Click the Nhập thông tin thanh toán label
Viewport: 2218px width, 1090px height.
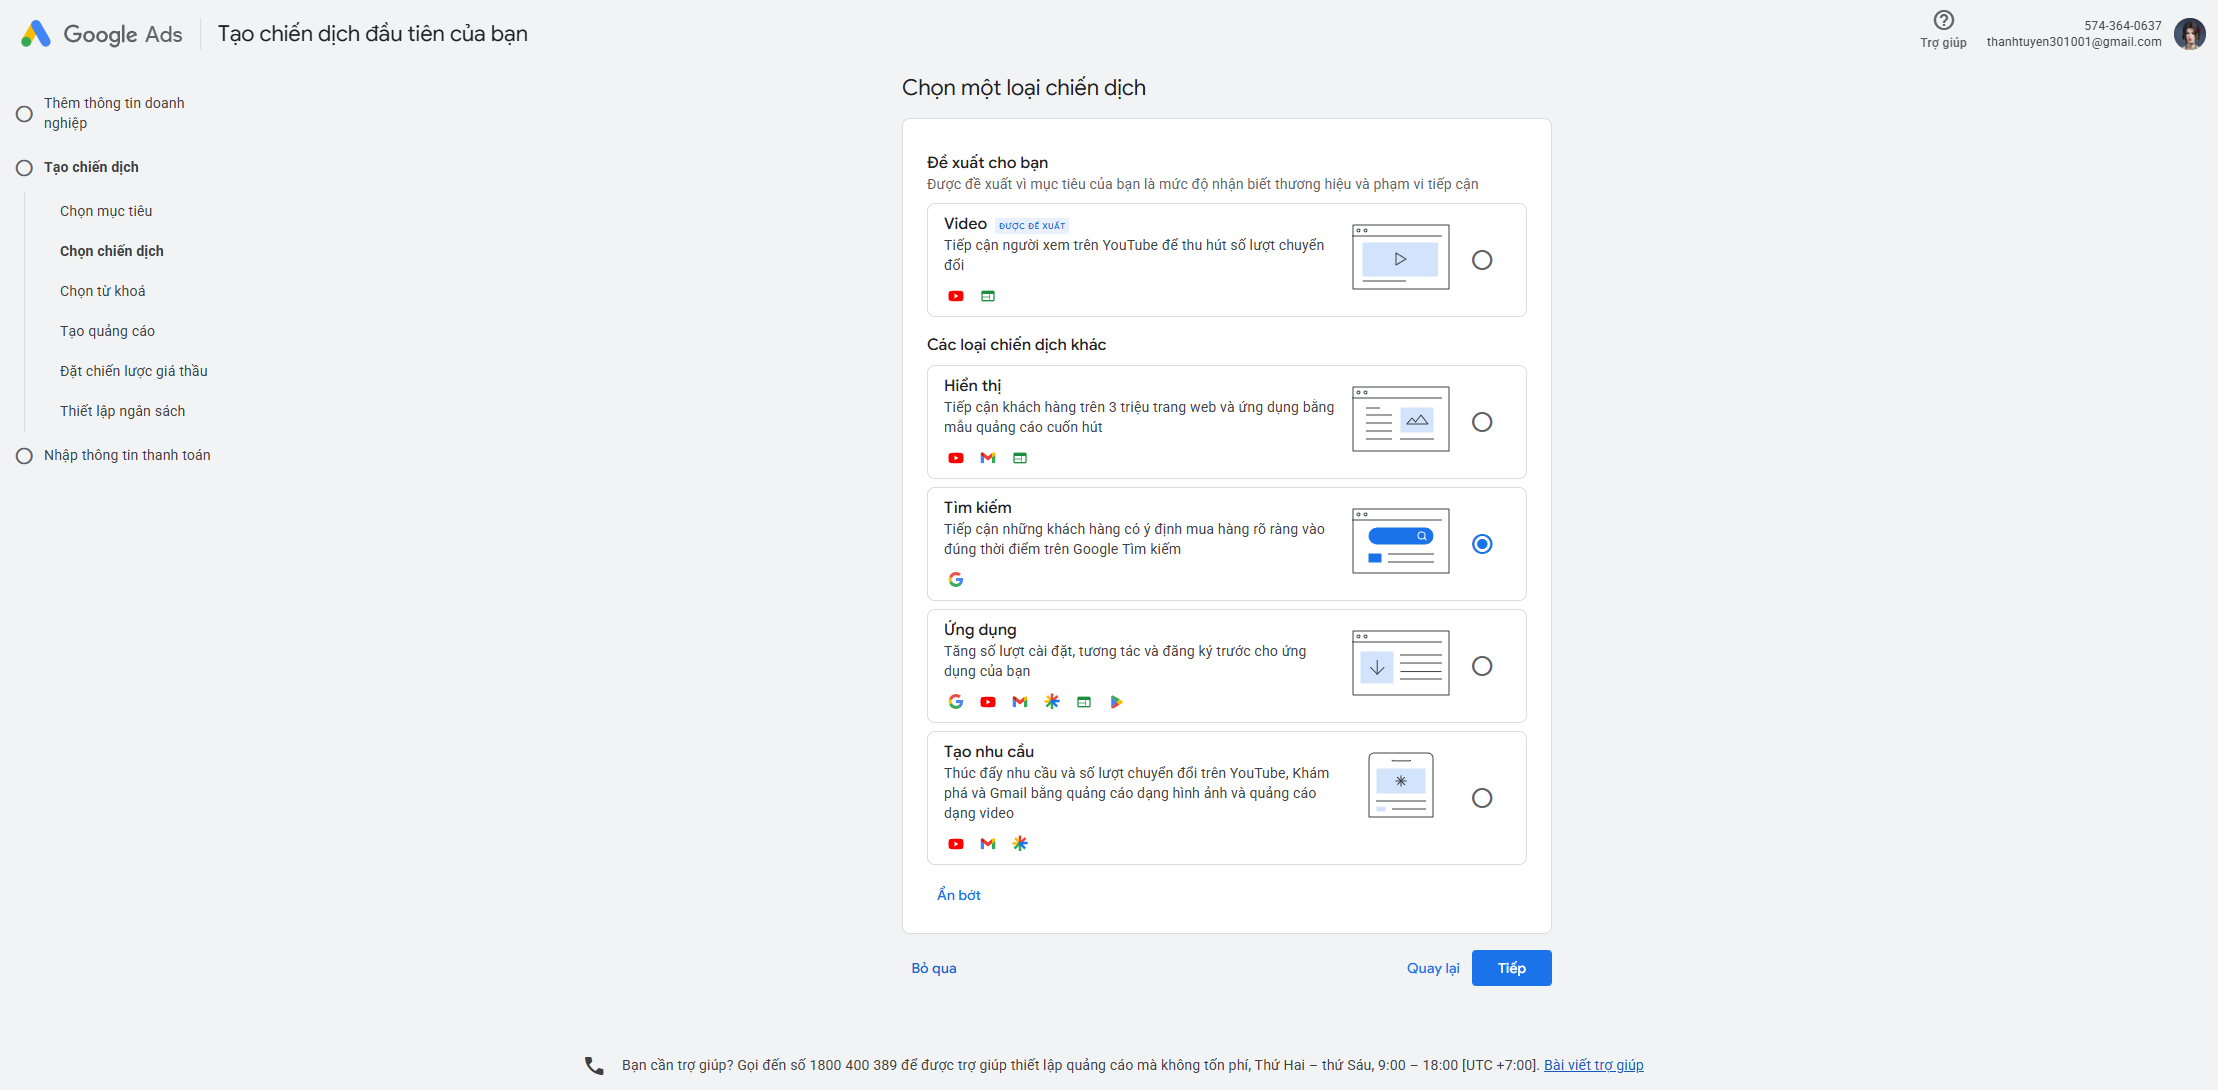(x=127, y=455)
